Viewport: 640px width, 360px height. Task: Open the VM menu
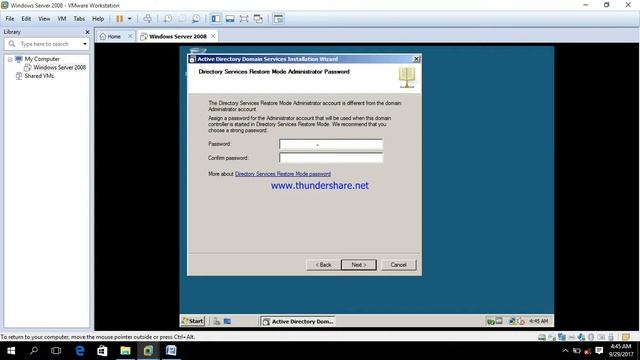pos(62,19)
